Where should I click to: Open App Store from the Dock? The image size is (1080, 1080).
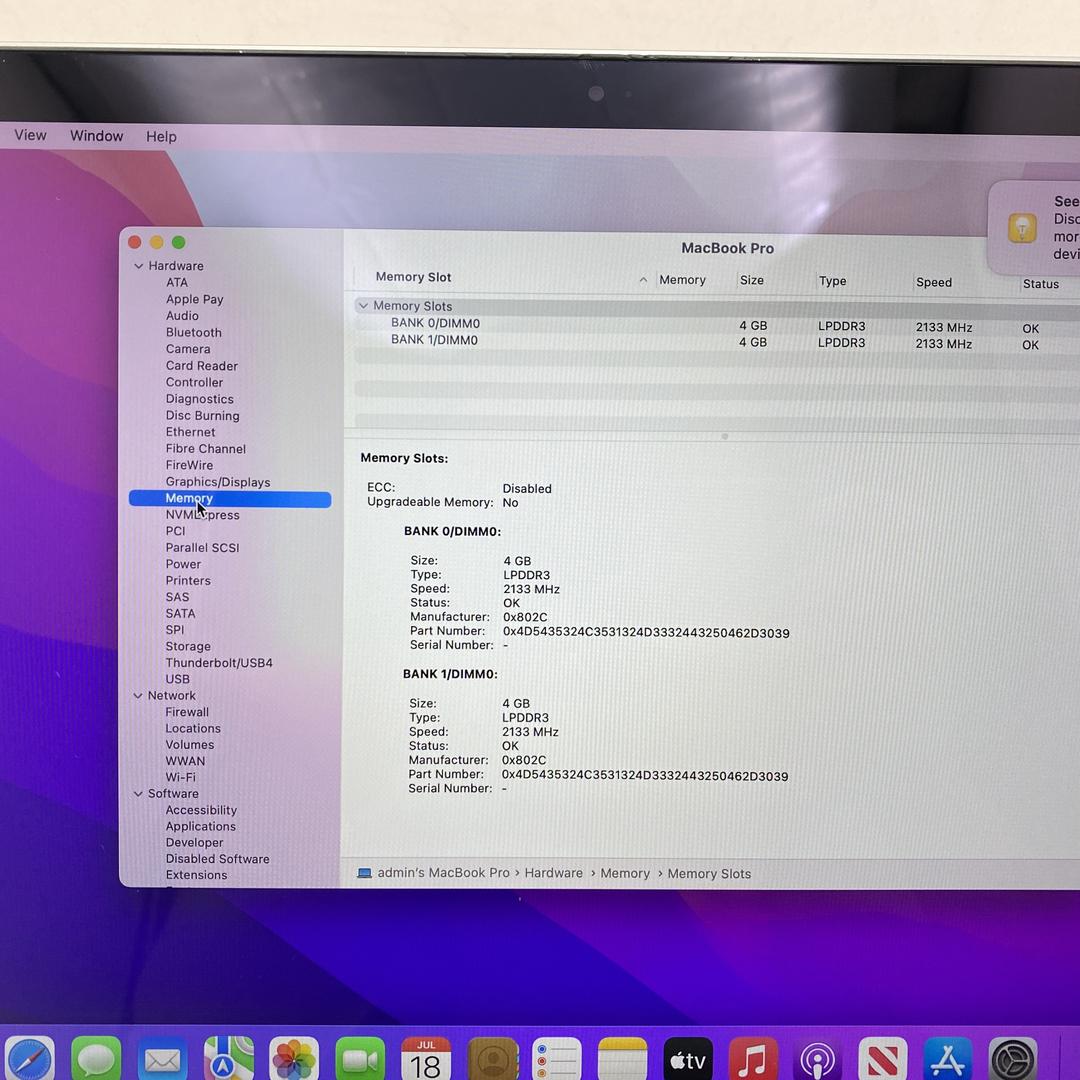tap(948, 1059)
